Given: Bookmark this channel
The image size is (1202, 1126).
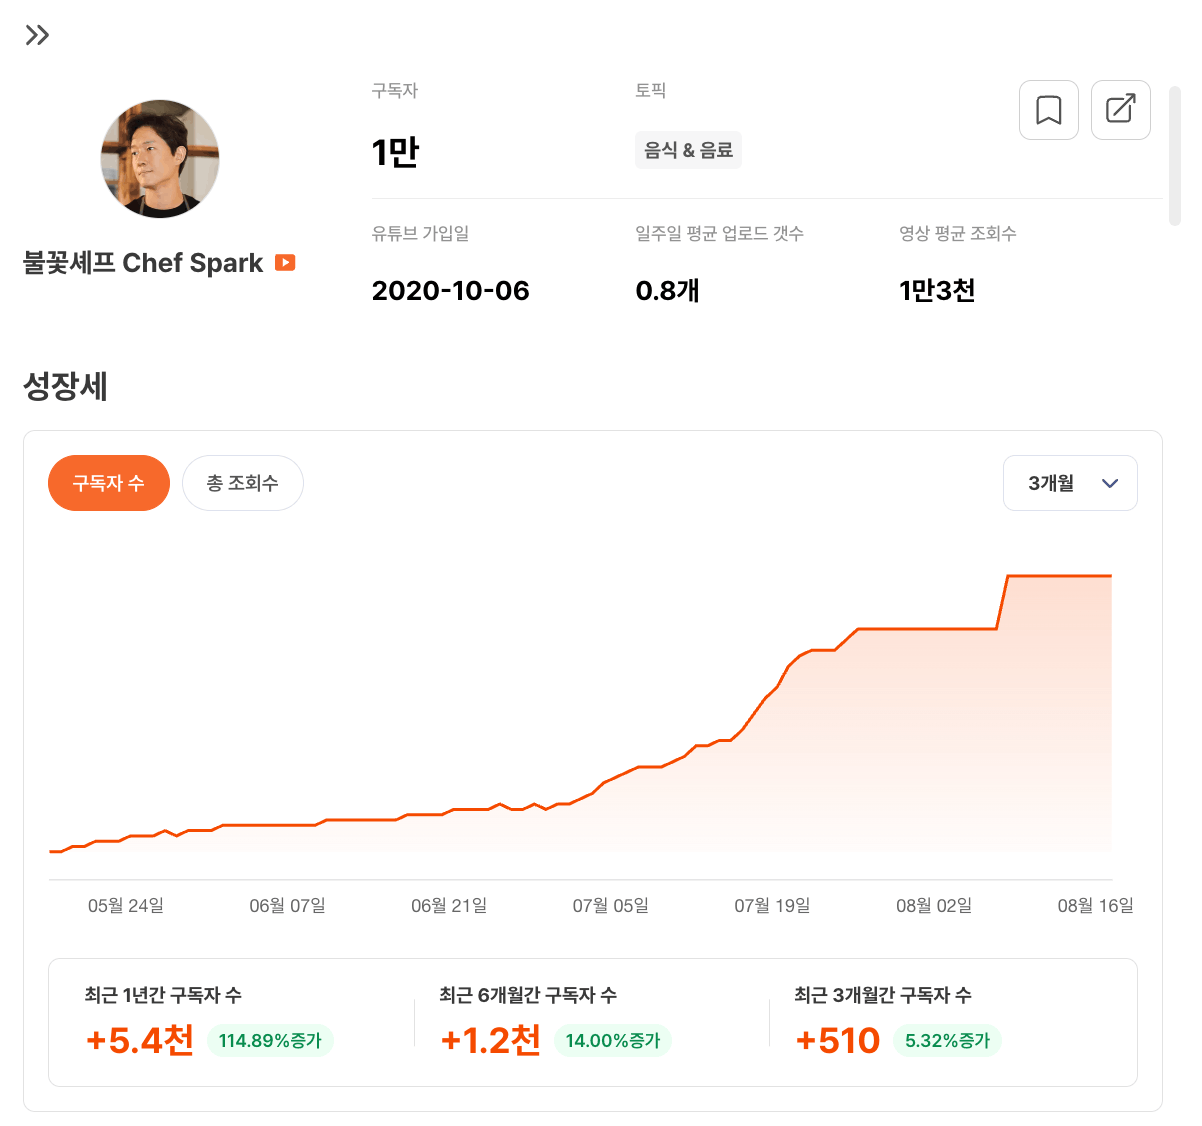Looking at the screenshot, I should pos(1048,110).
